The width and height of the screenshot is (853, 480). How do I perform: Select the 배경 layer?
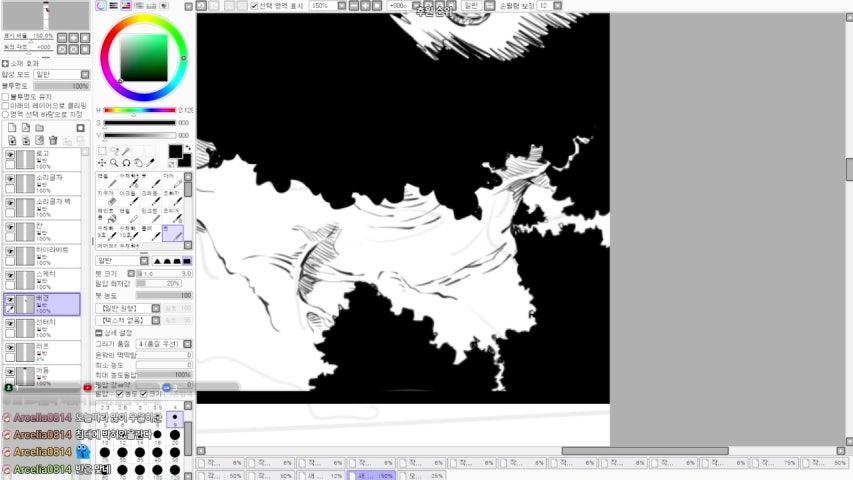[x=42, y=304]
